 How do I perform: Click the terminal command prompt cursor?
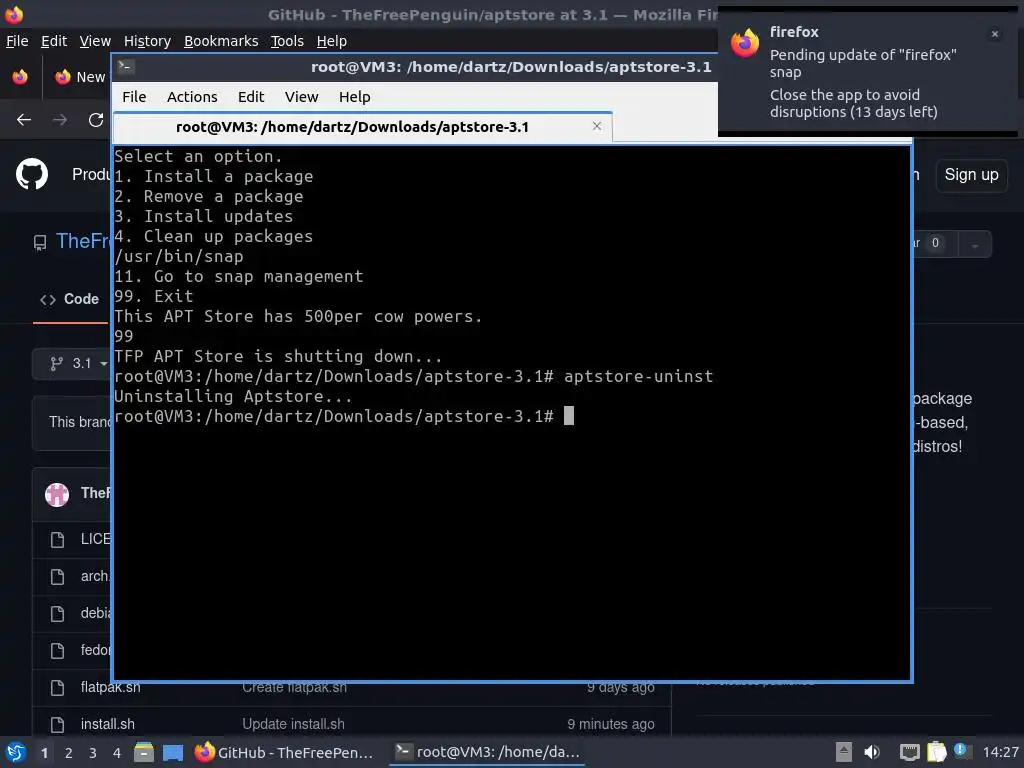[x=569, y=416]
